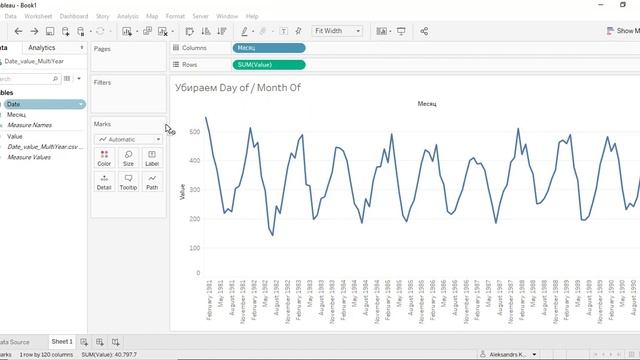Save the workbook with the Save icon
Image resolution: width=640 pixels, height=360 pixels.
[x=50, y=31]
